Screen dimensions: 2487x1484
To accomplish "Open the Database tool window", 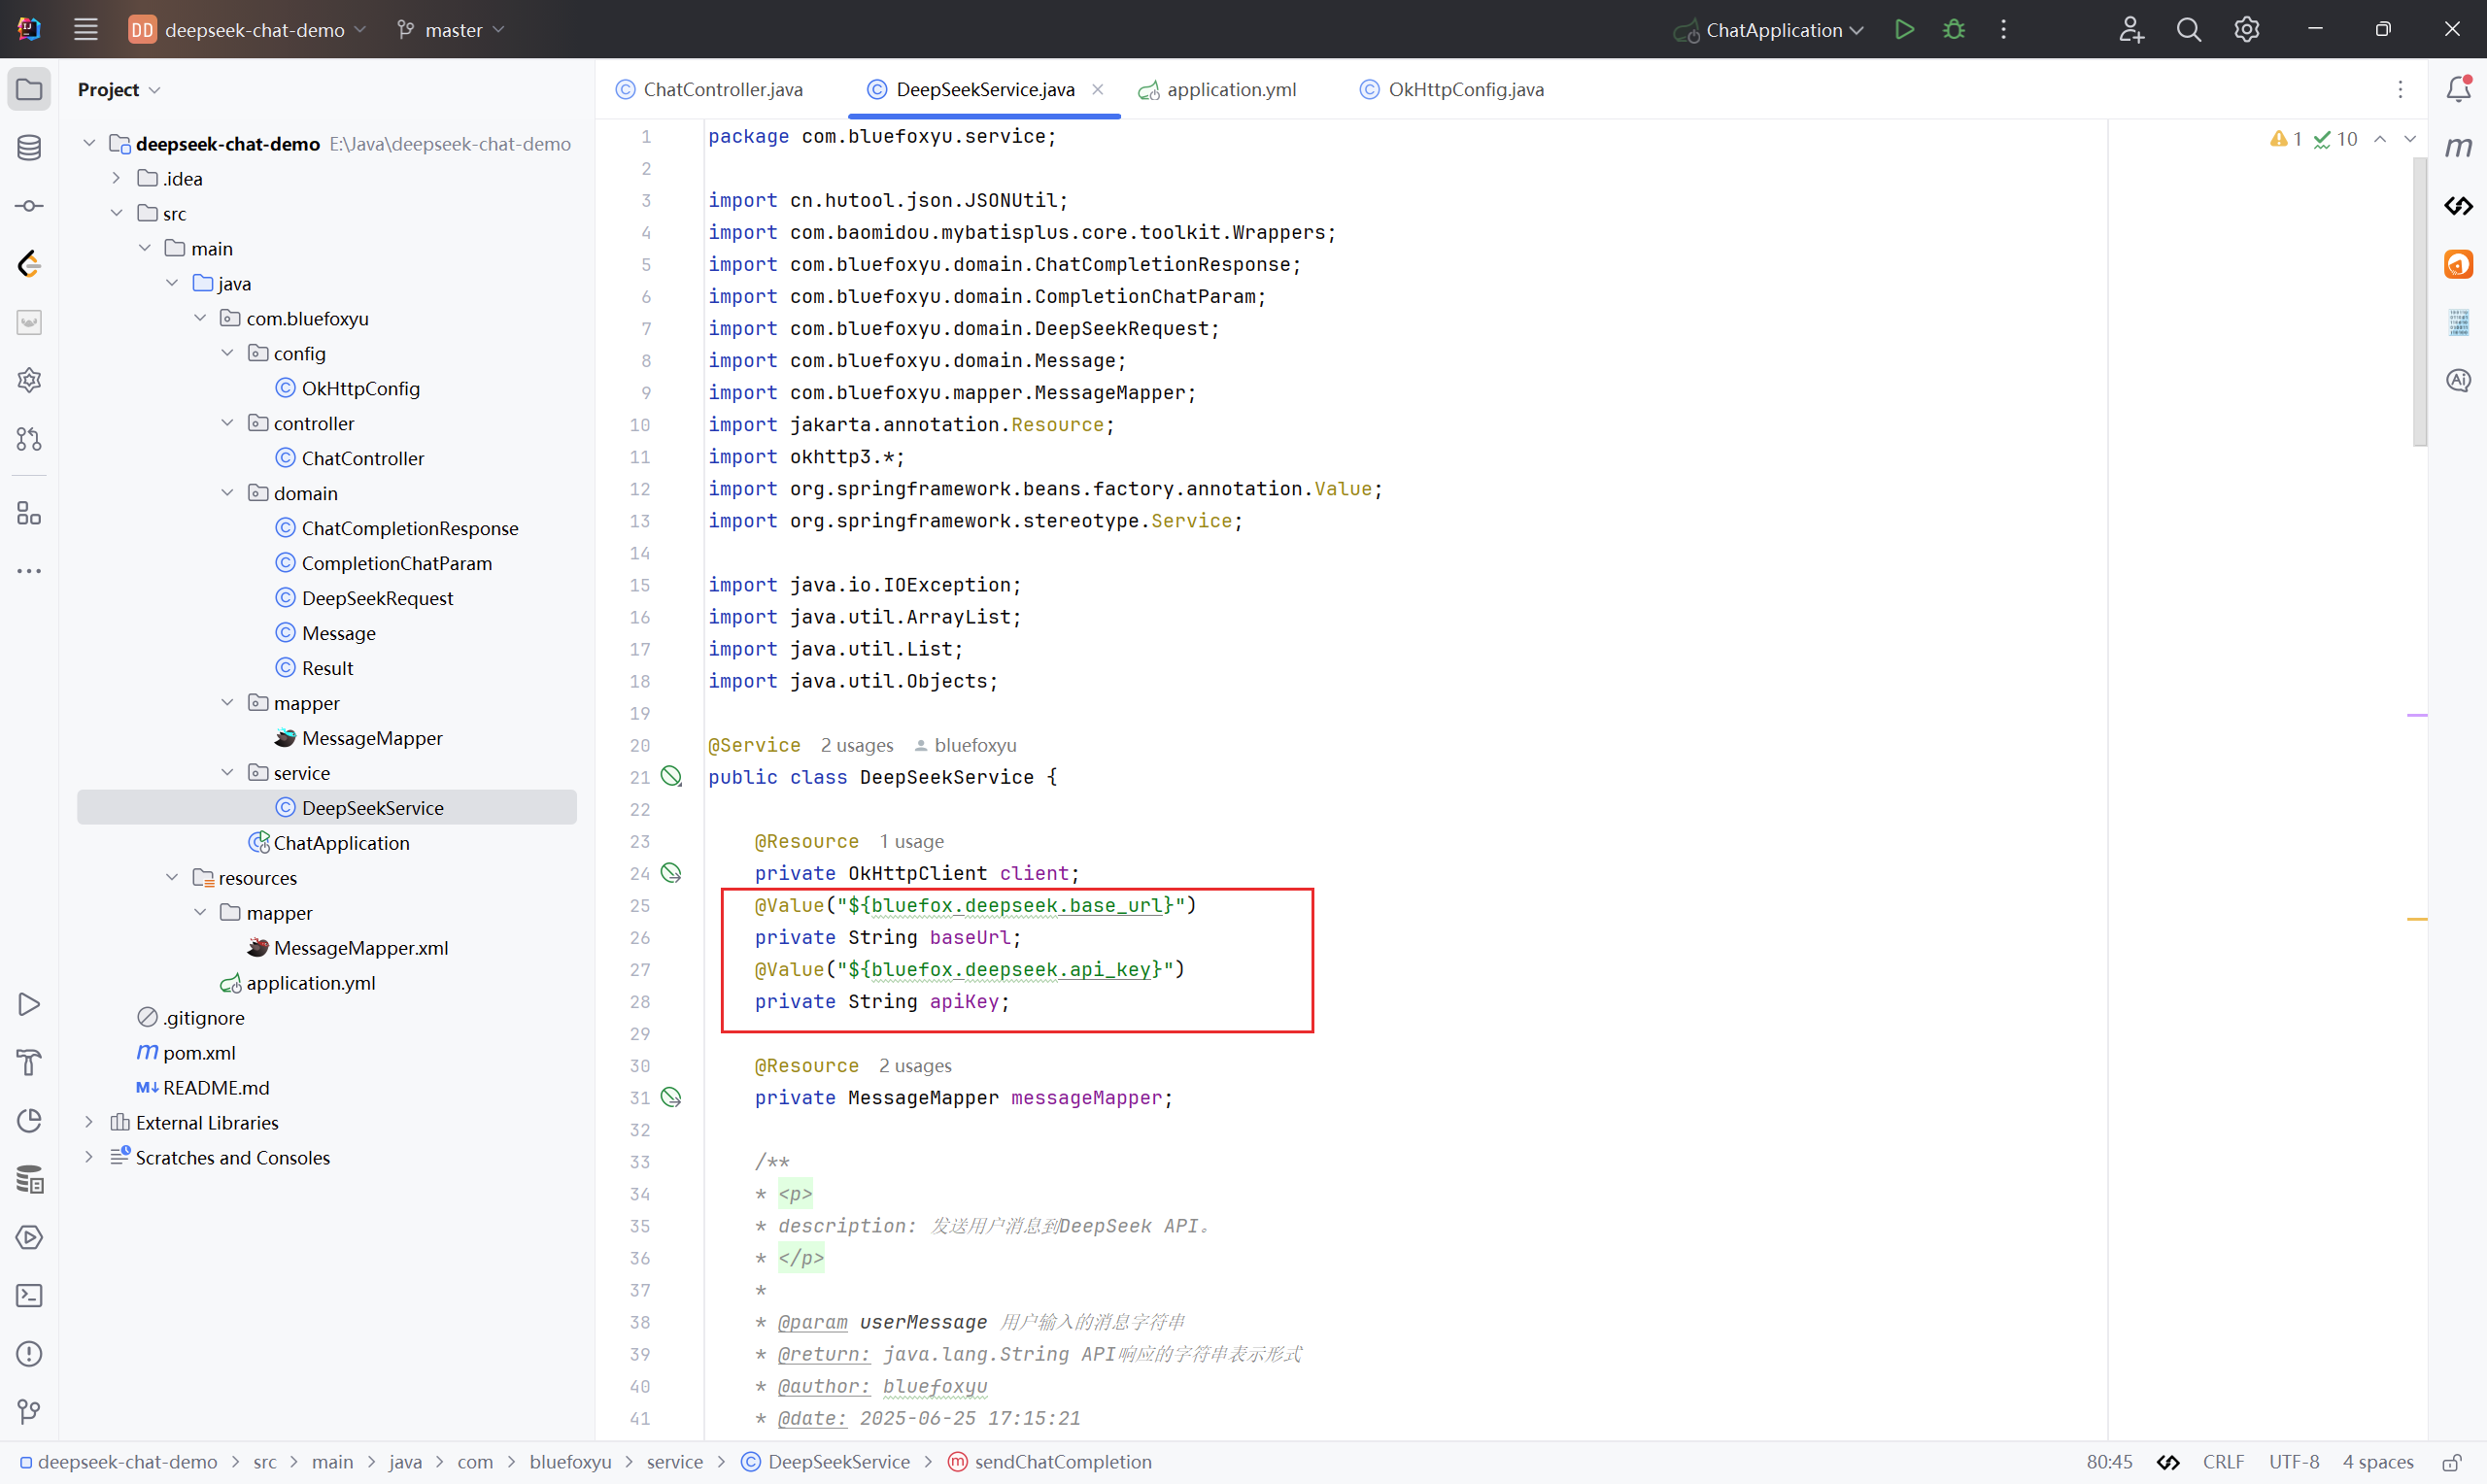I will (x=29, y=148).
